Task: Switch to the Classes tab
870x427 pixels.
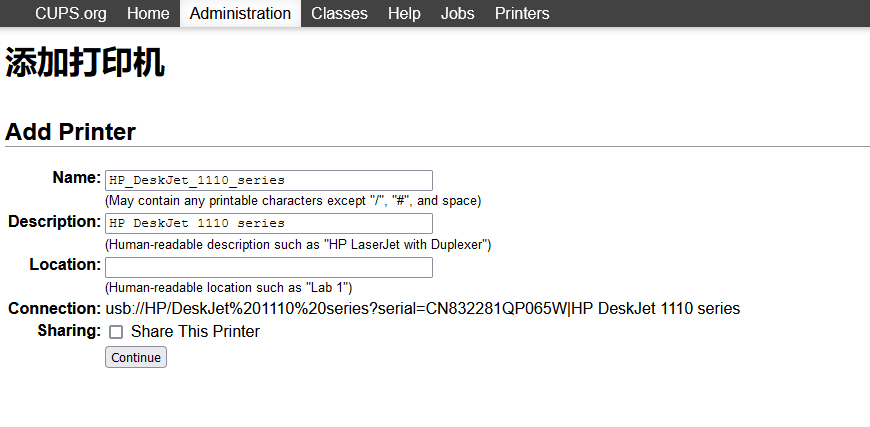Action: point(339,13)
